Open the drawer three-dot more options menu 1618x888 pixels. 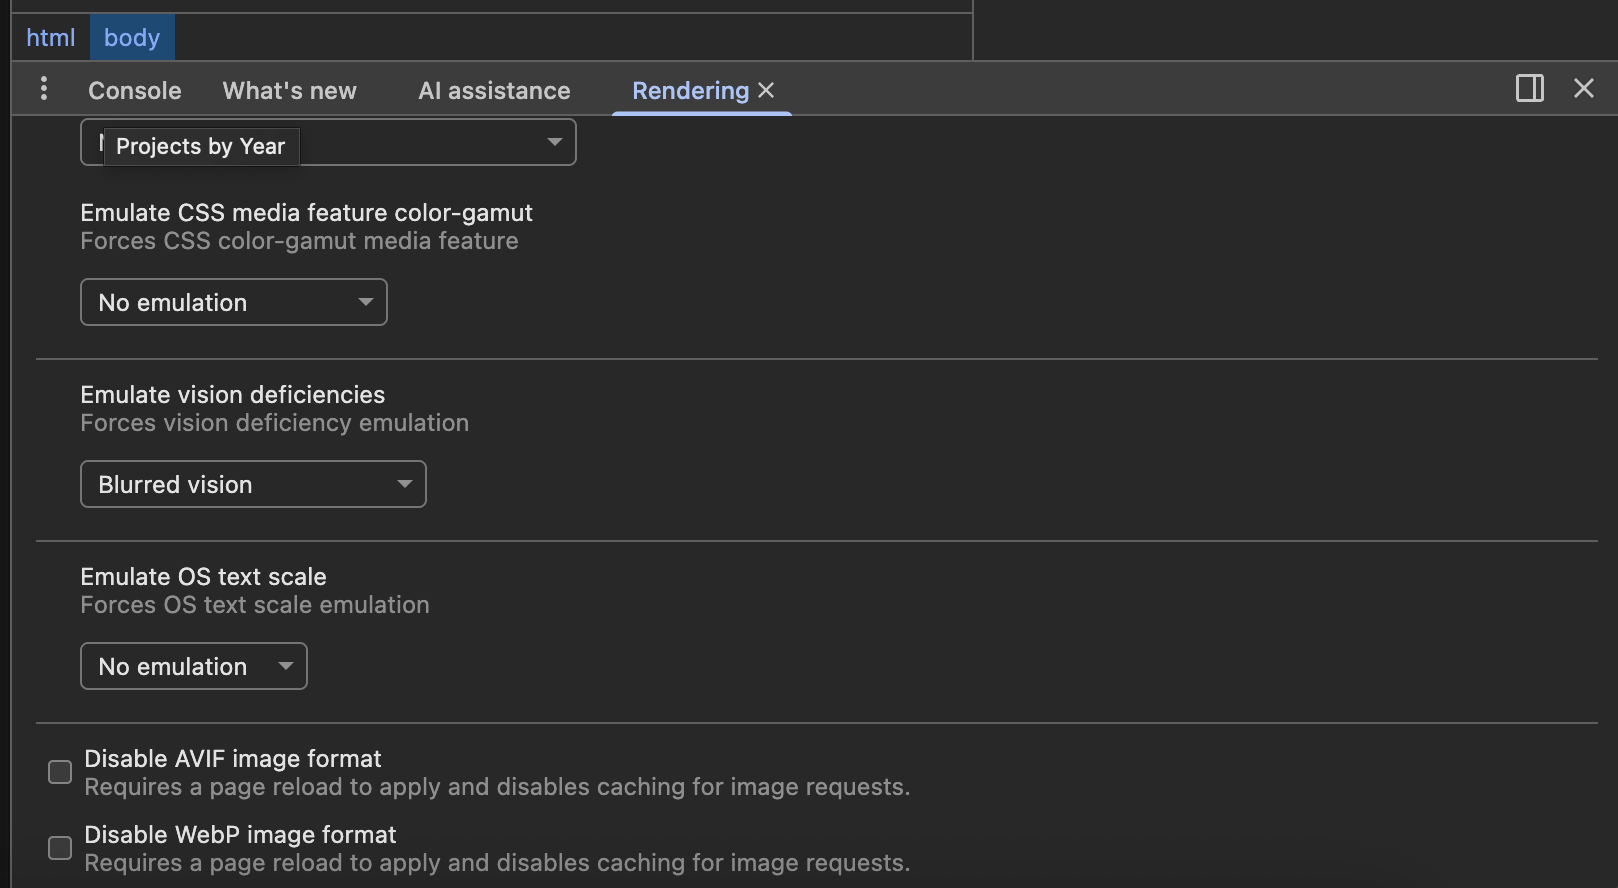[43, 89]
